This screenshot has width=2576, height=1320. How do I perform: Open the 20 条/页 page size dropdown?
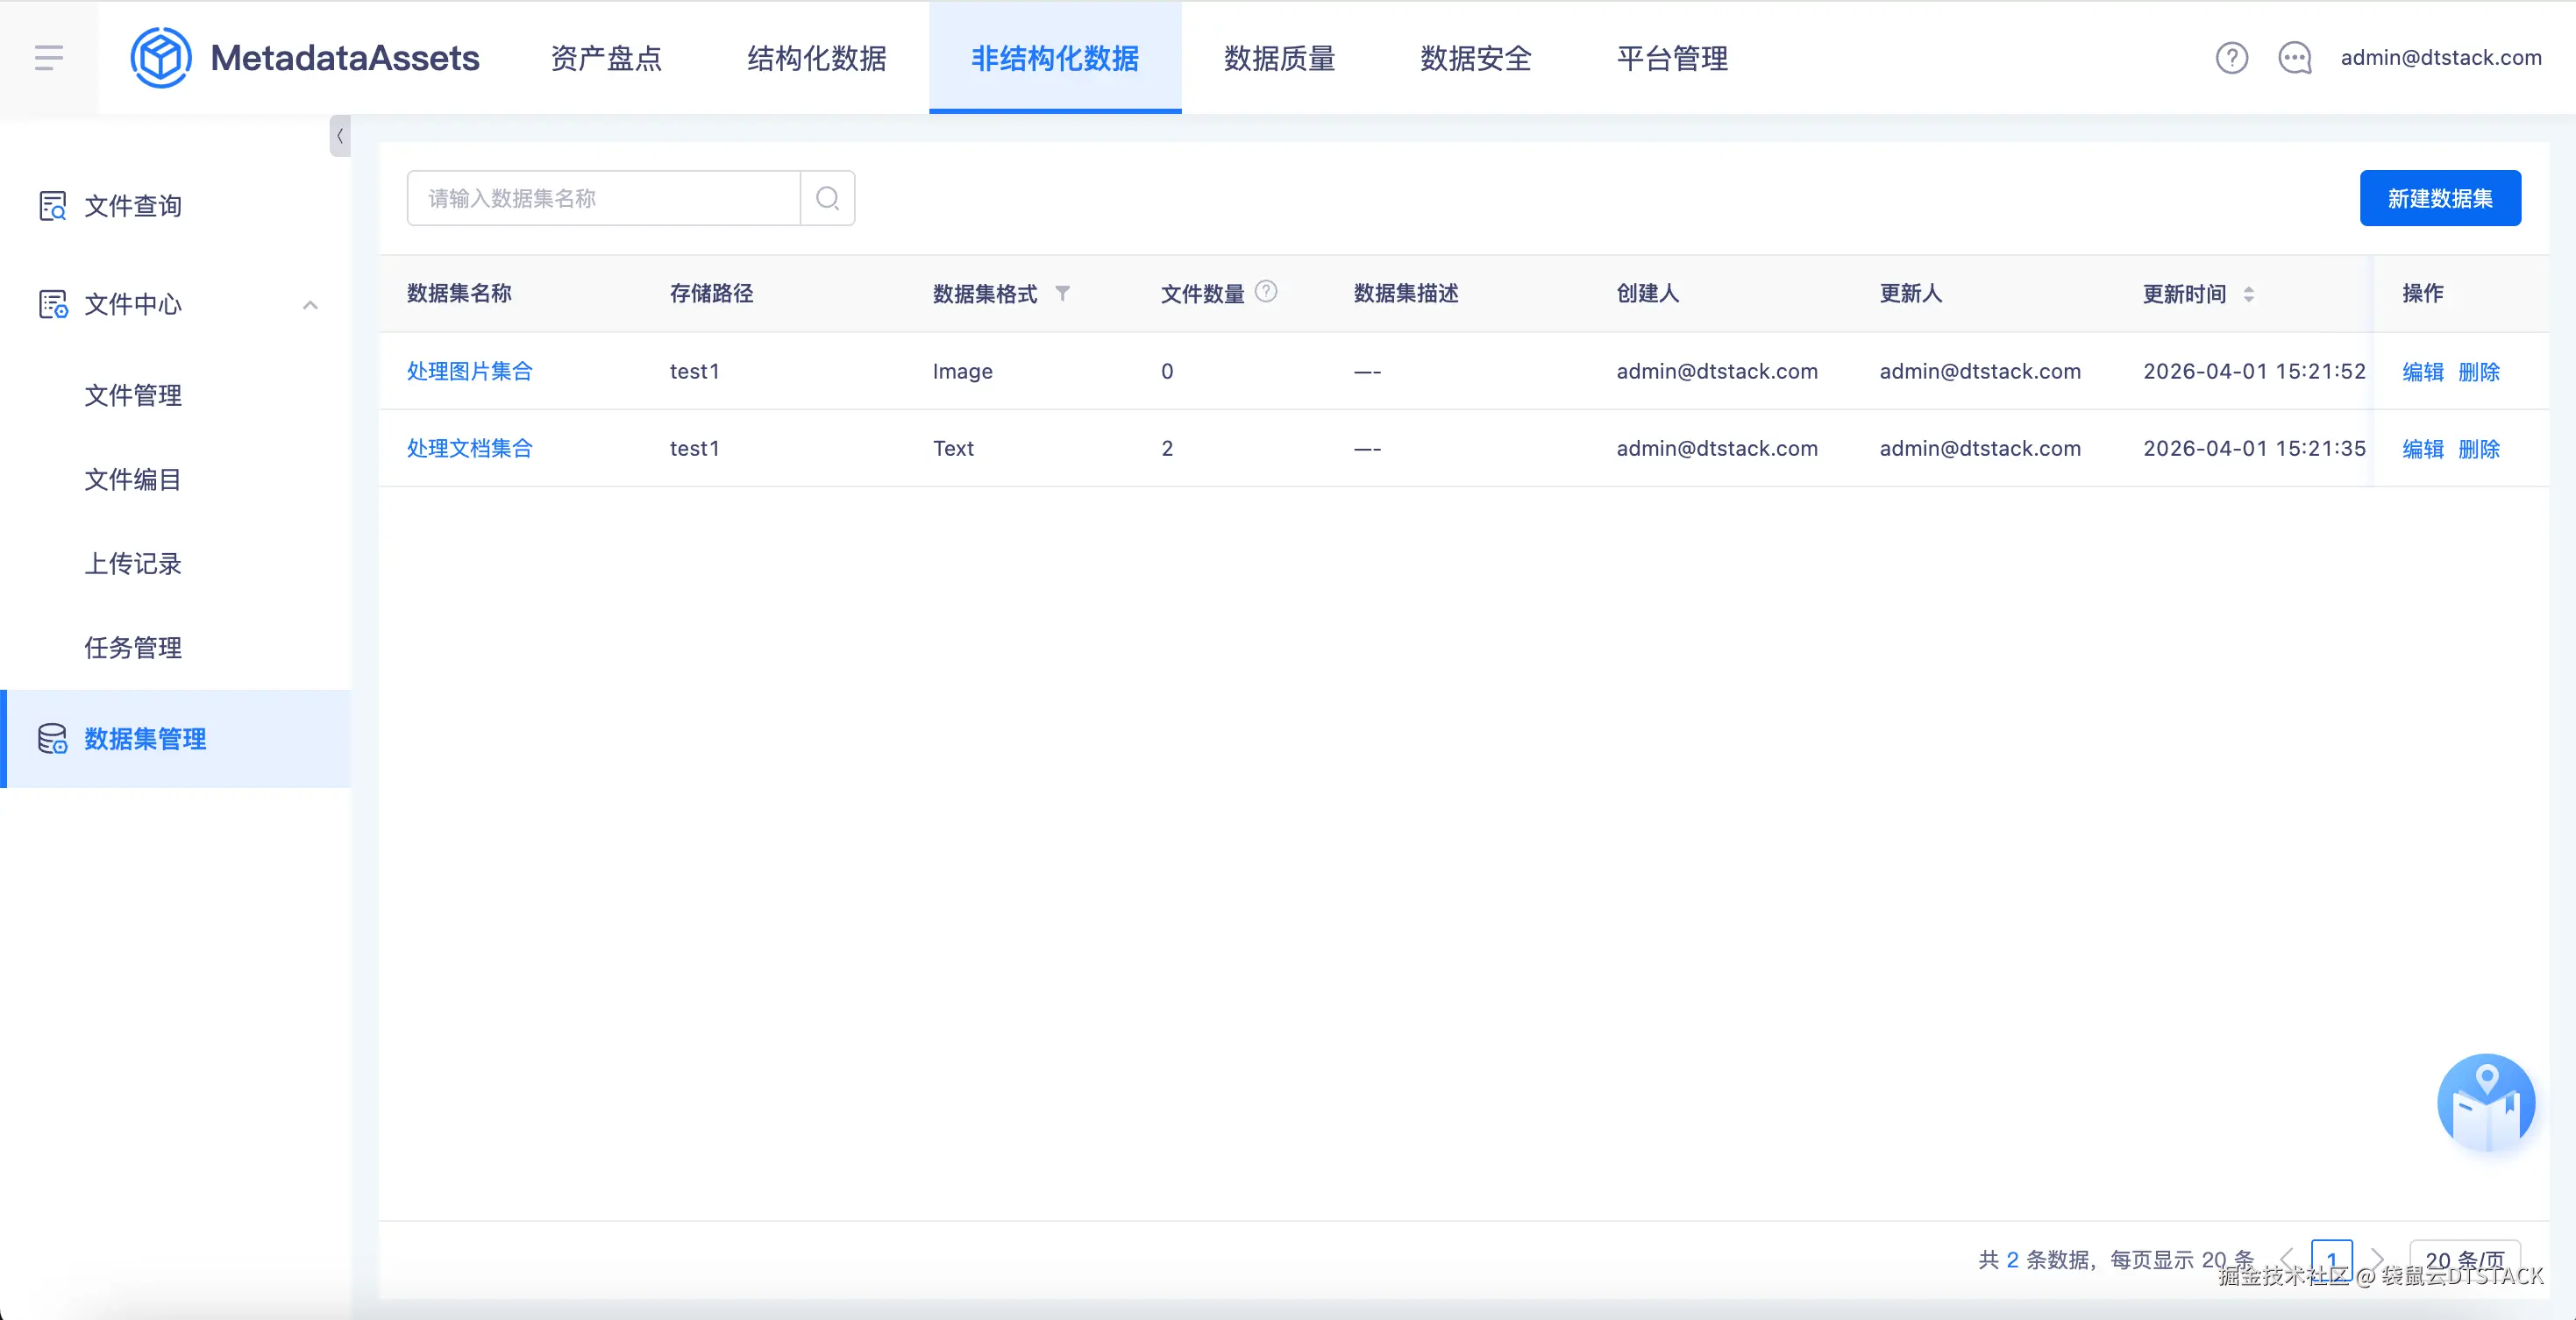pos(2464,1258)
